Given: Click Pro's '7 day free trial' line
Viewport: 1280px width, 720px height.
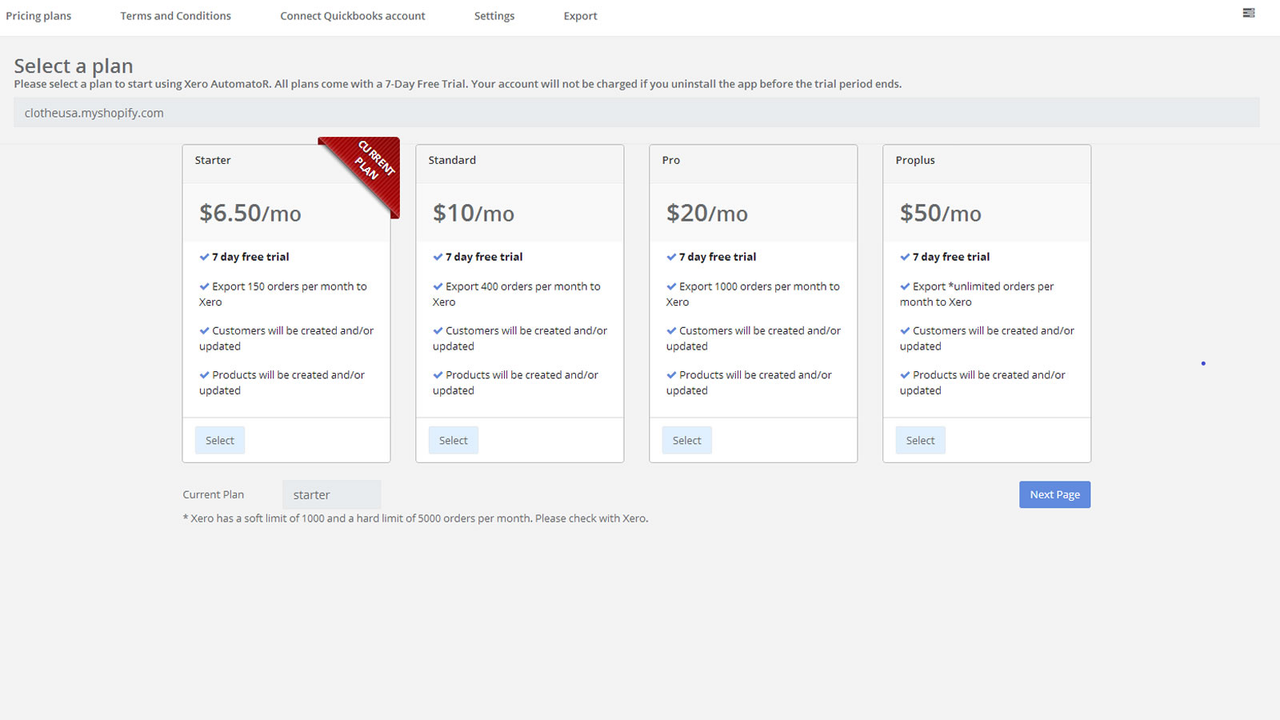Looking at the screenshot, I should click(x=711, y=257).
